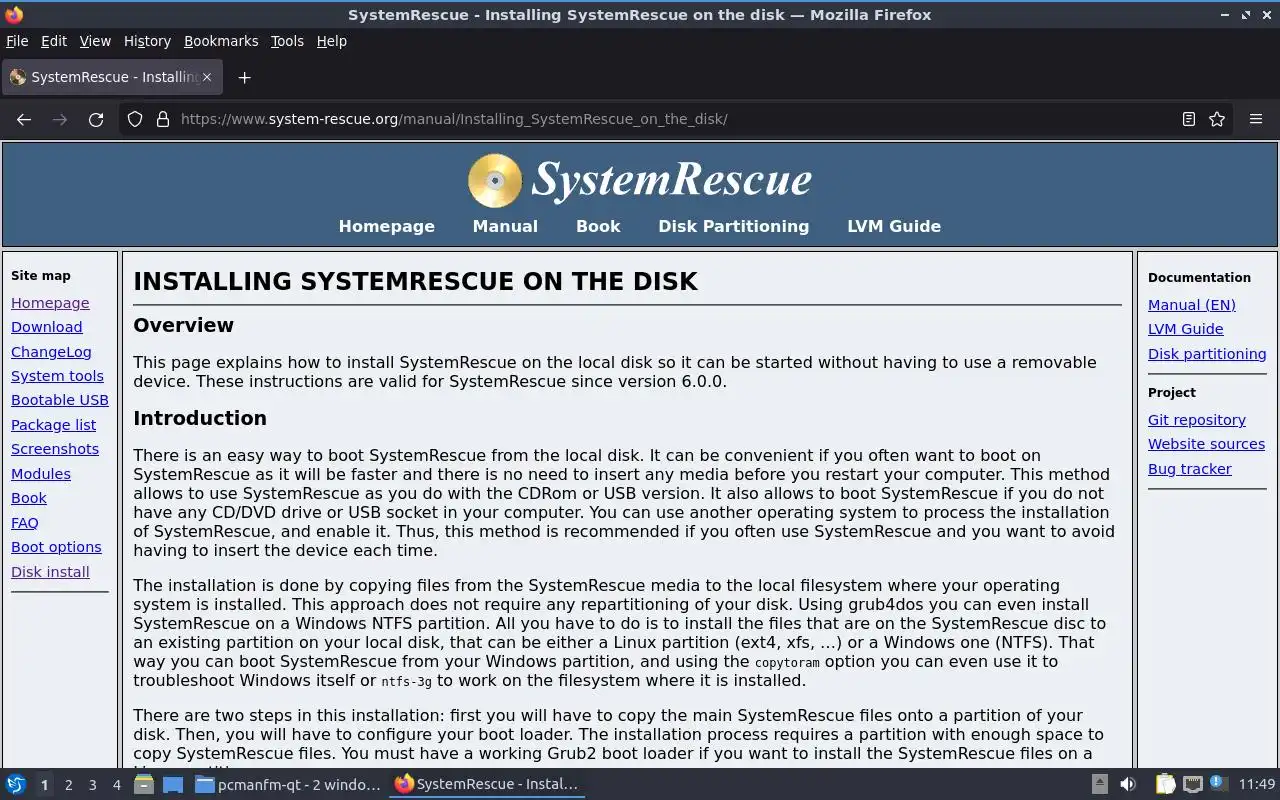Switch to virtual desktop 2
The width and height of the screenshot is (1280, 800).
pyautogui.click(x=68, y=785)
